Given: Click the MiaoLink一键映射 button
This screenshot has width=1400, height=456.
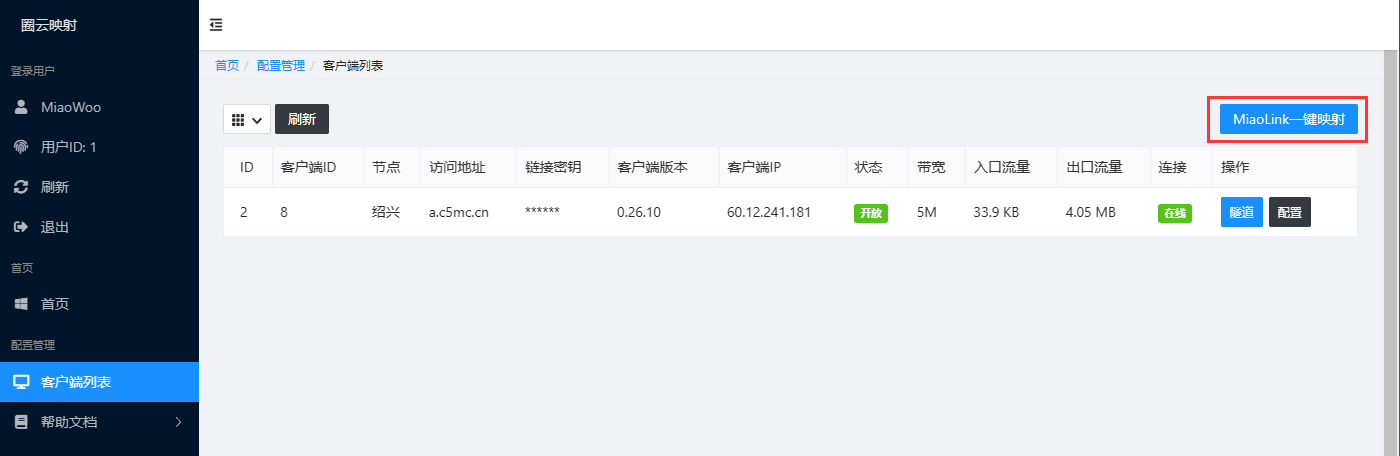Looking at the screenshot, I should (x=1288, y=120).
